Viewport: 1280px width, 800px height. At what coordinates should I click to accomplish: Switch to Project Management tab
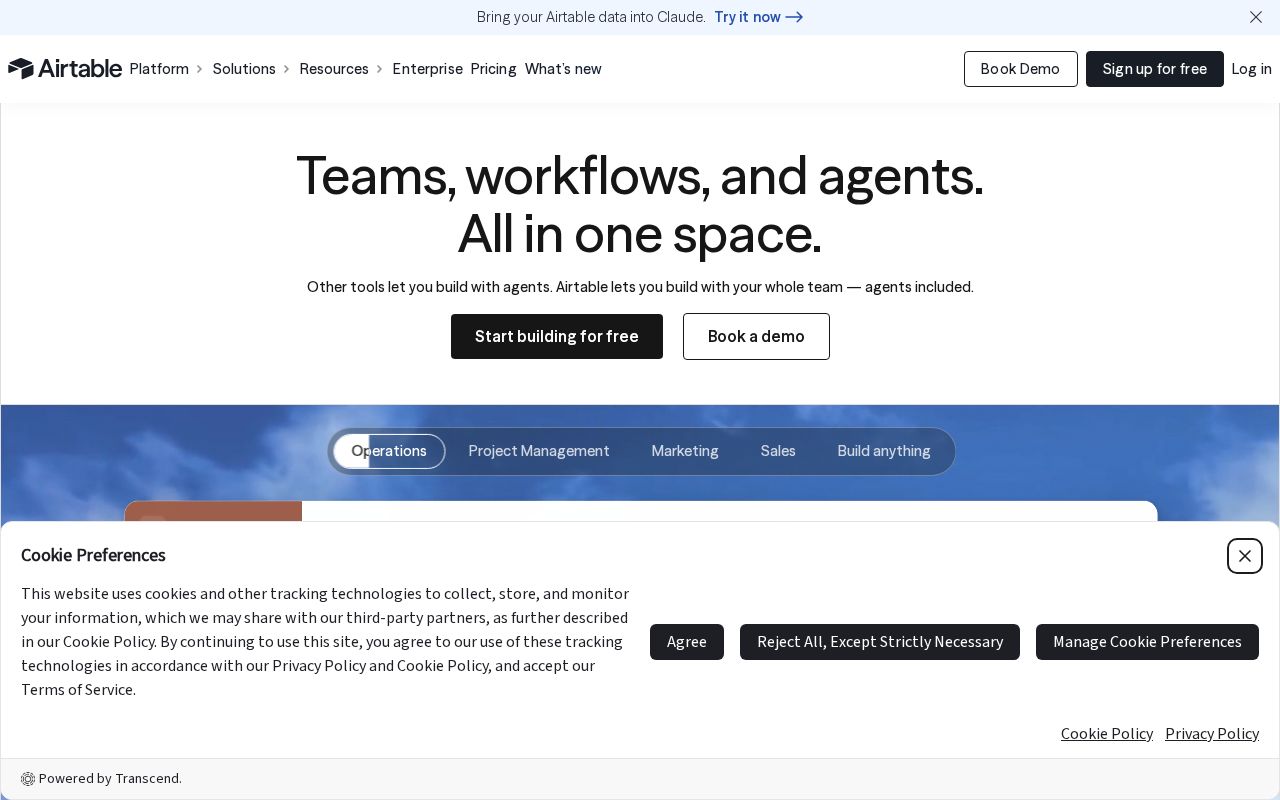538,451
